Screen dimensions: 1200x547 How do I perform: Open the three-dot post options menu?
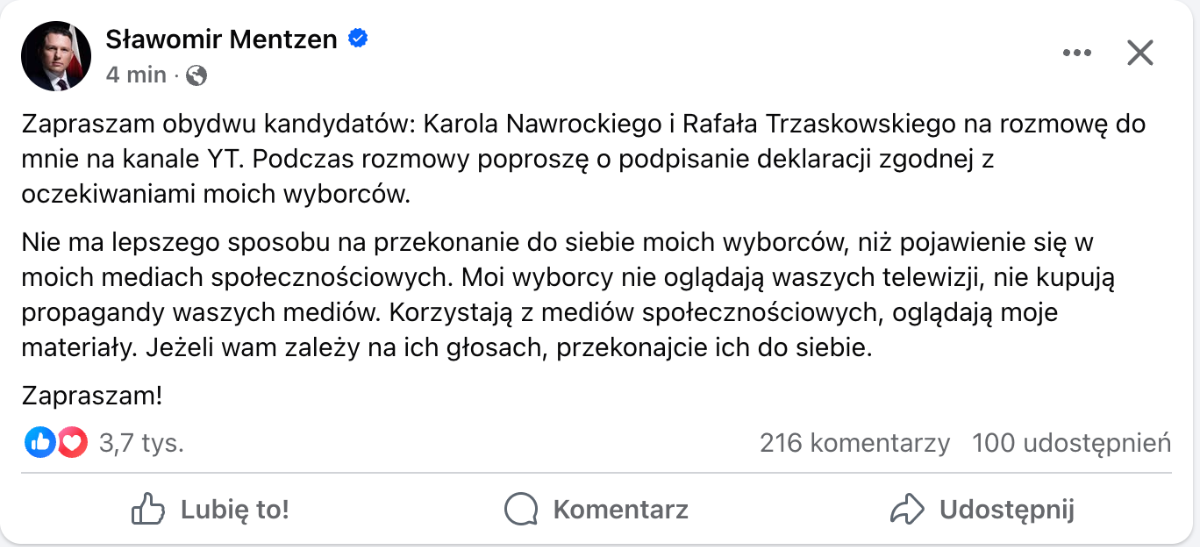(1077, 53)
